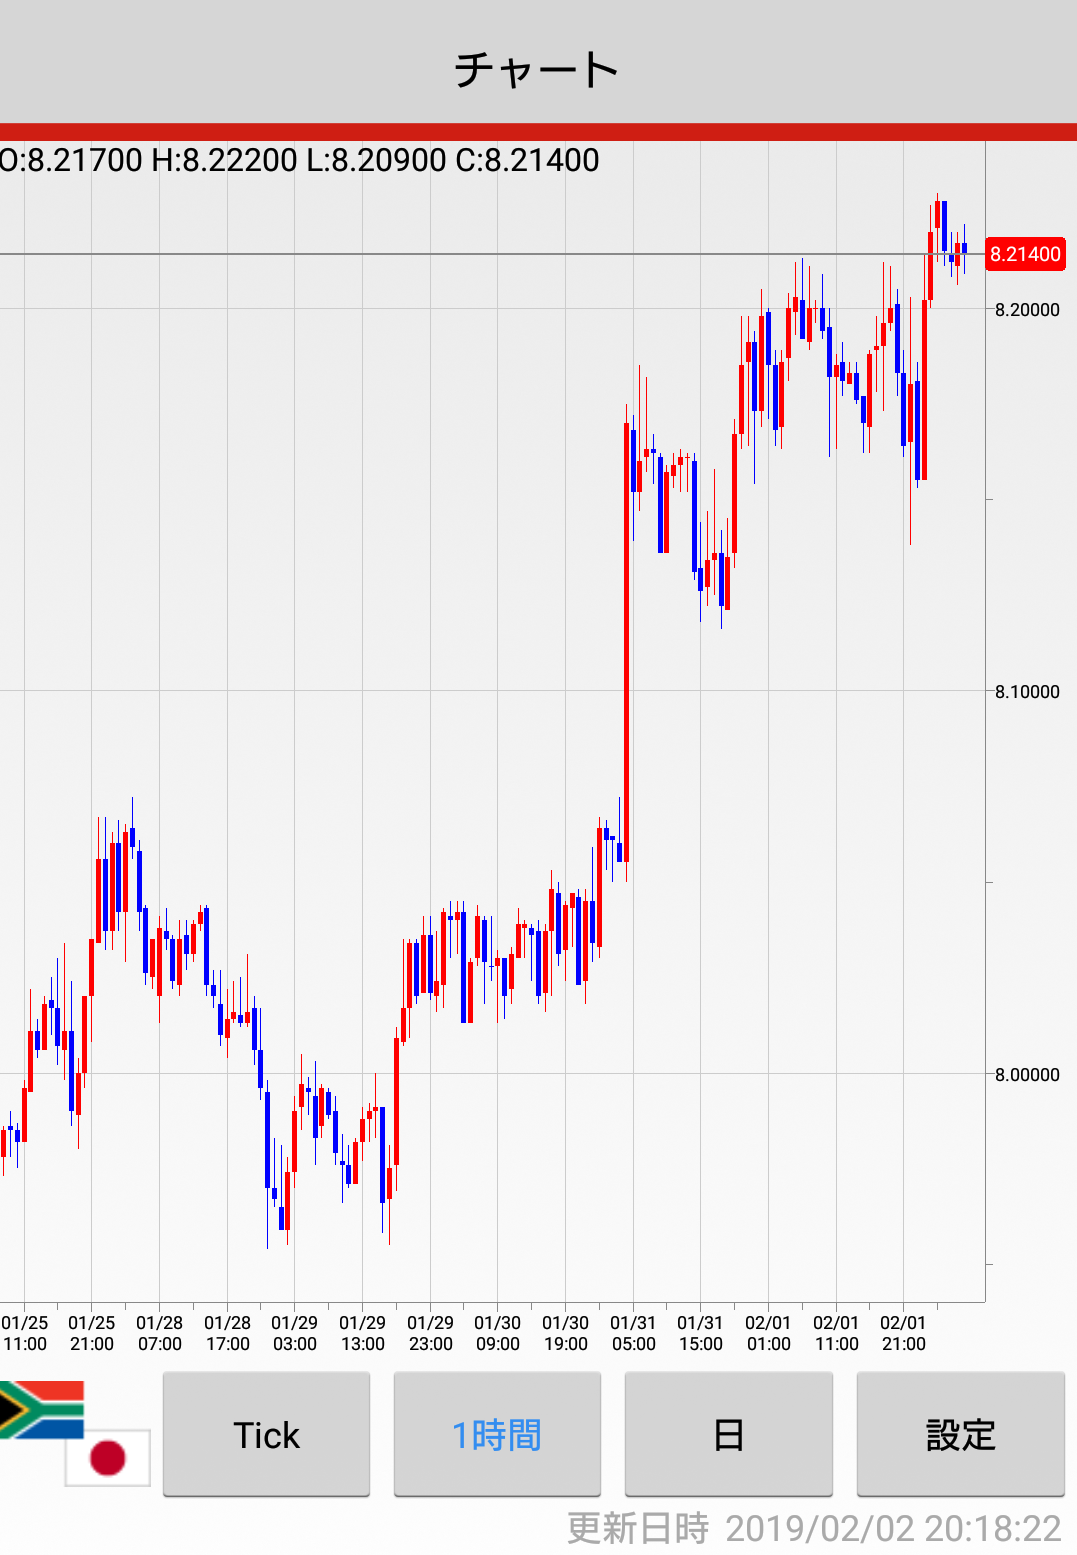The height and width of the screenshot is (1555, 1077).
Task: Click the red bar beneath the header
Action: pyautogui.click(x=538, y=132)
